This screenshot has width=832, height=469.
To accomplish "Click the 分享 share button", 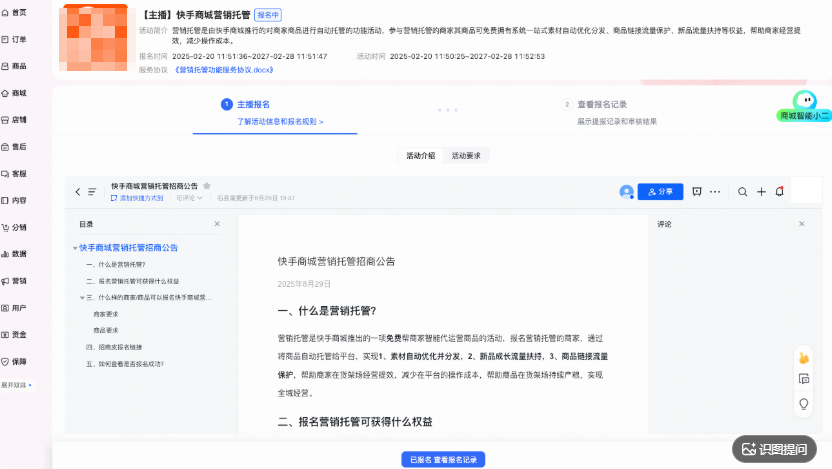I will pyautogui.click(x=661, y=192).
